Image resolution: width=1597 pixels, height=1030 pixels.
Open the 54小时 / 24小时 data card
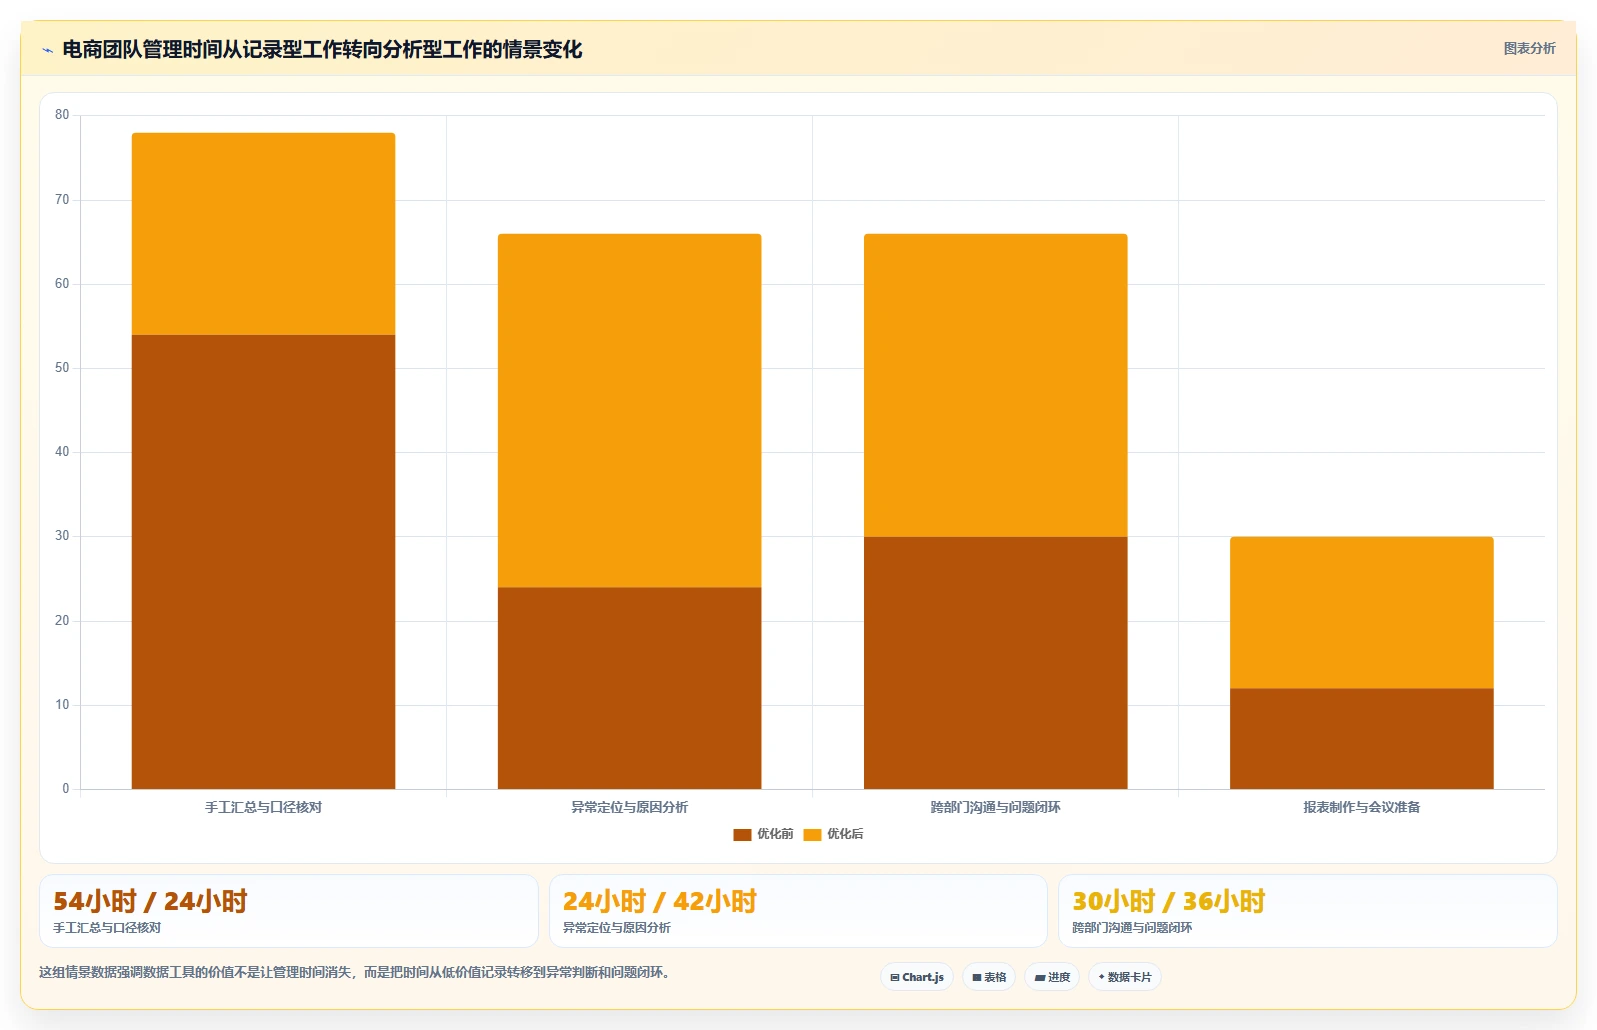point(289,911)
